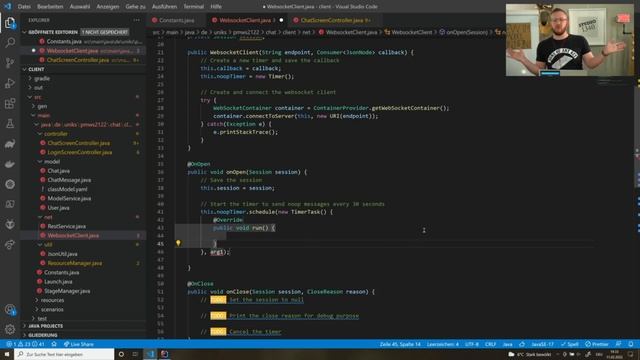Select language mode Java in status bar
Image resolution: width=640 pixels, height=360 pixels.
click(x=507, y=344)
